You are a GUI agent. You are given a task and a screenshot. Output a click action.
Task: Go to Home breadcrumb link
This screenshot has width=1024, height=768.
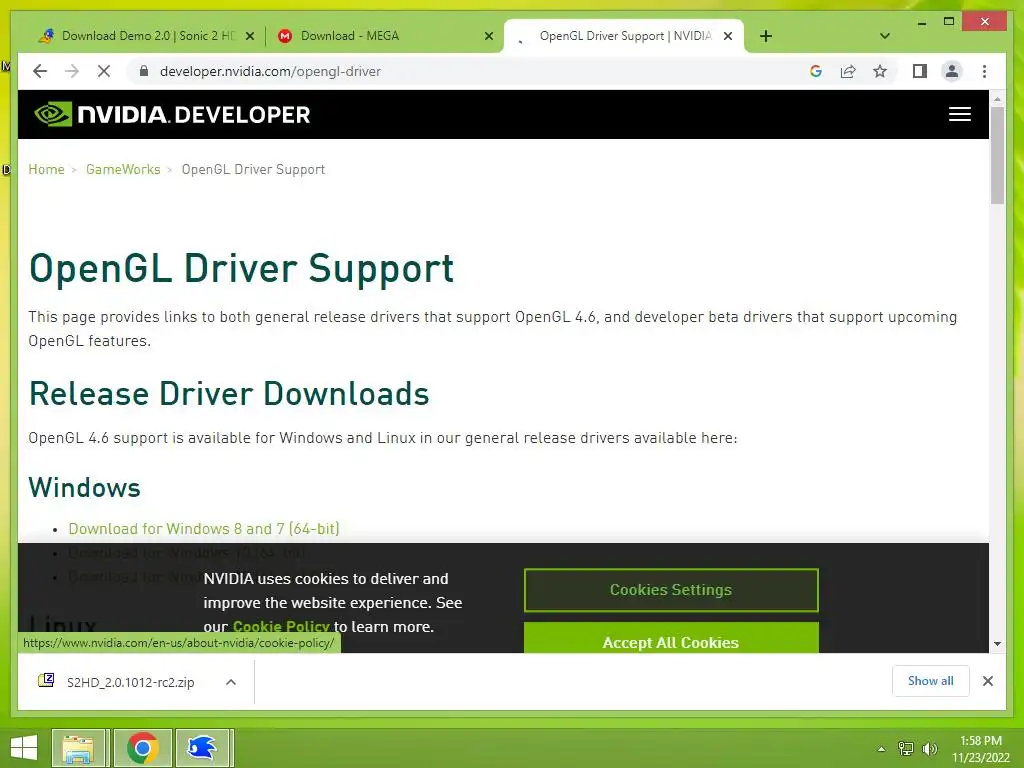[x=46, y=169]
